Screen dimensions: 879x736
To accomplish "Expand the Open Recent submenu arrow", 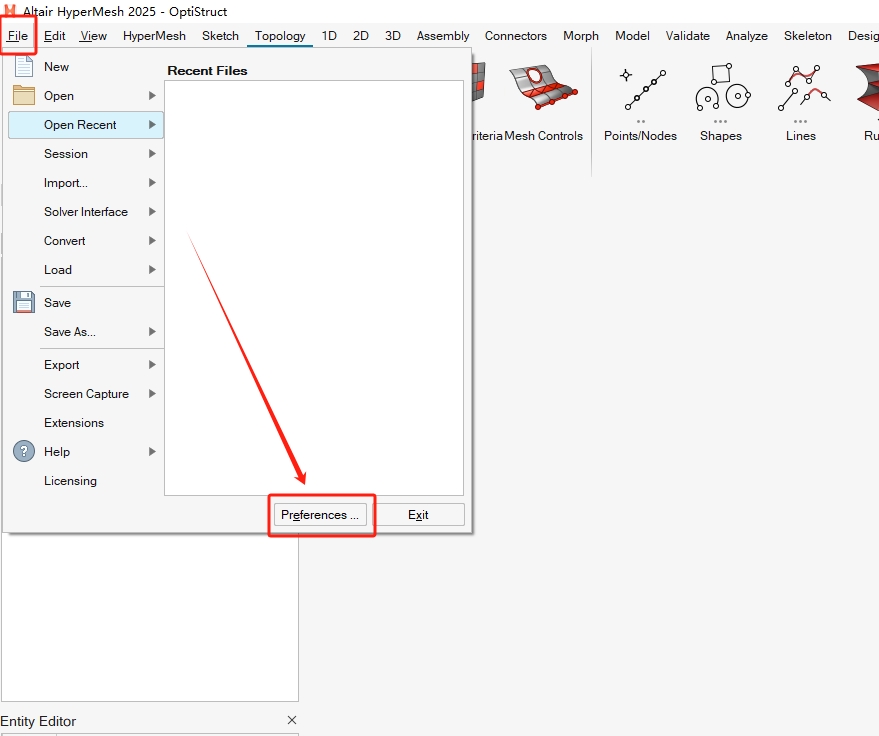I will coord(152,125).
